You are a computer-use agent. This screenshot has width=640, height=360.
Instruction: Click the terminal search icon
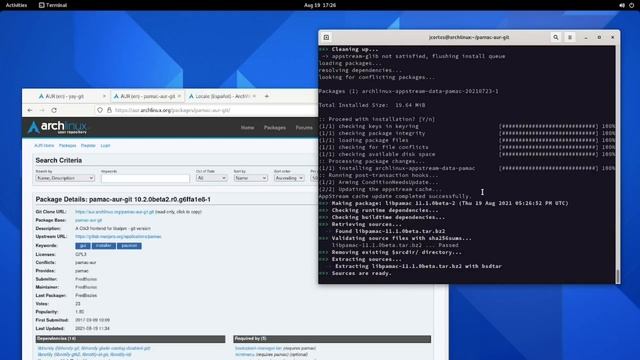click(x=556, y=37)
